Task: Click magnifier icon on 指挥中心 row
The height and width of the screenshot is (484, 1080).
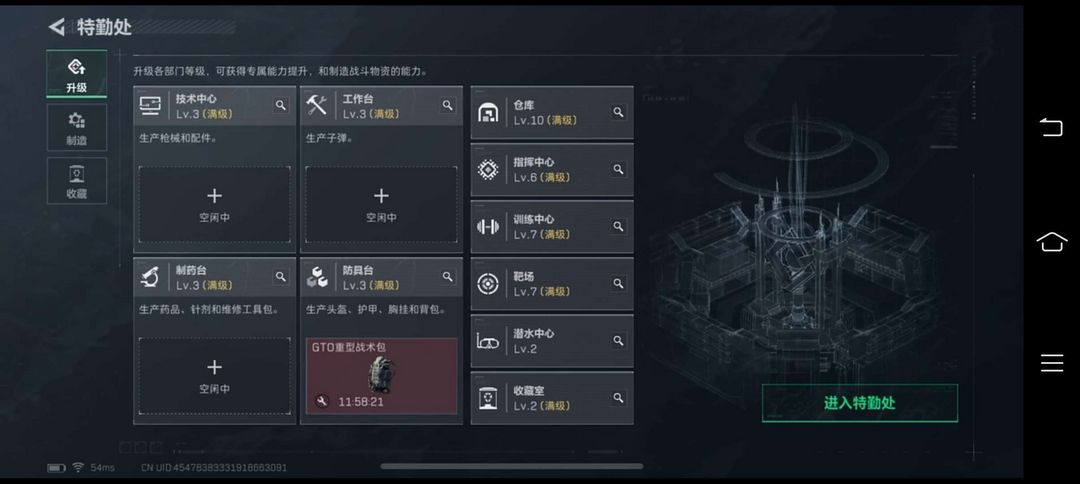Action: tap(618, 169)
